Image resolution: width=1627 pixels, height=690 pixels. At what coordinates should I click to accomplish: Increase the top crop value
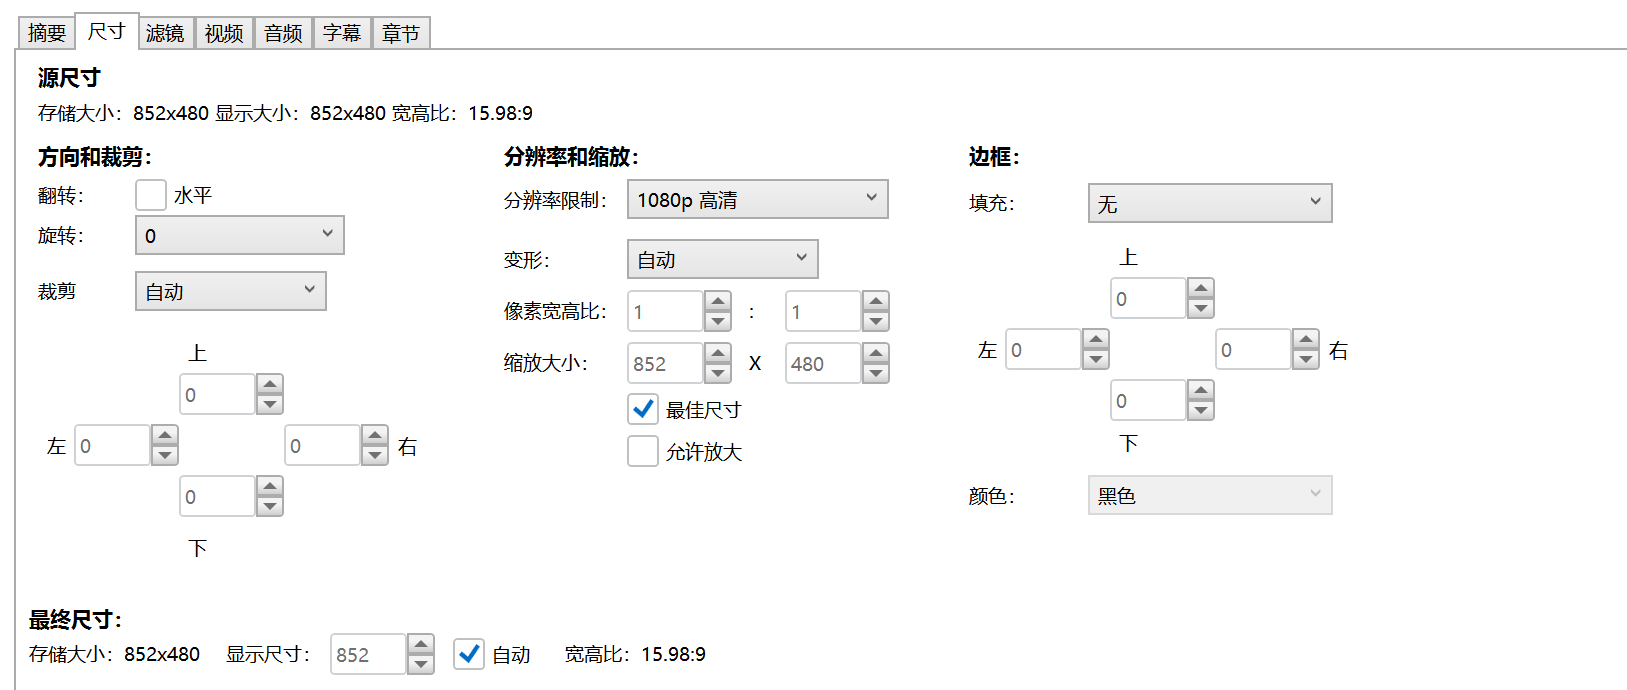(x=270, y=385)
